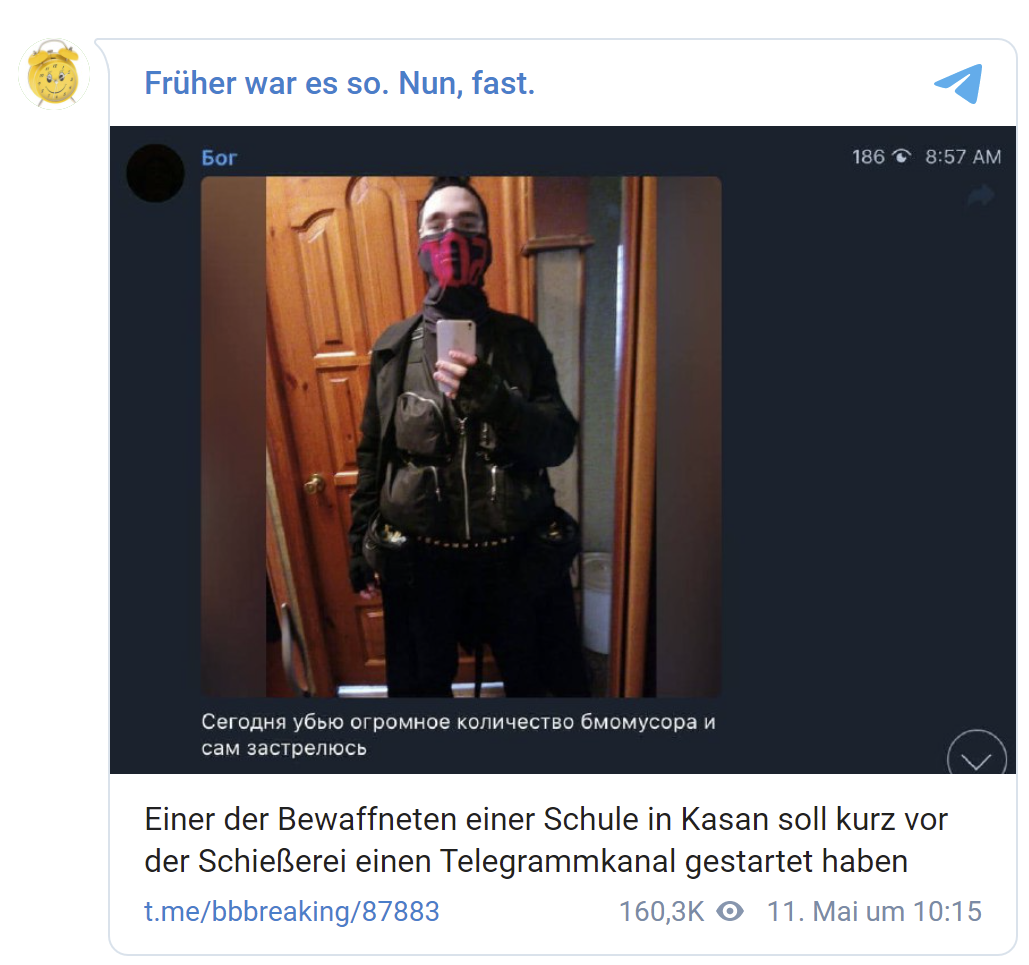This screenshot has height=965, width=1029.
Task: Select the Russian caption under the photo
Action: point(458,735)
